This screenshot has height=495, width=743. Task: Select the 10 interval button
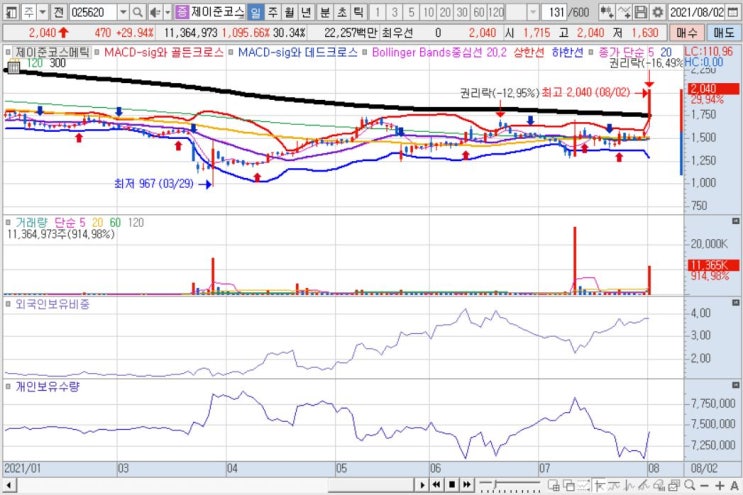tap(428, 12)
